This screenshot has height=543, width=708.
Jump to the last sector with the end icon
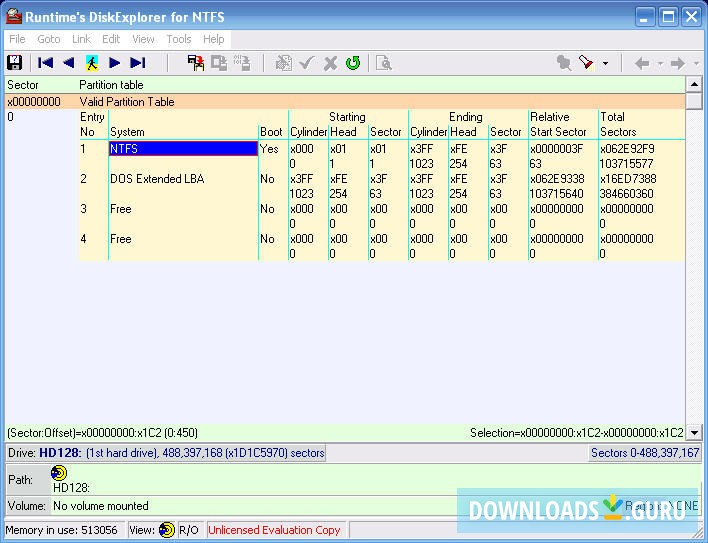(x=138, y=63)
